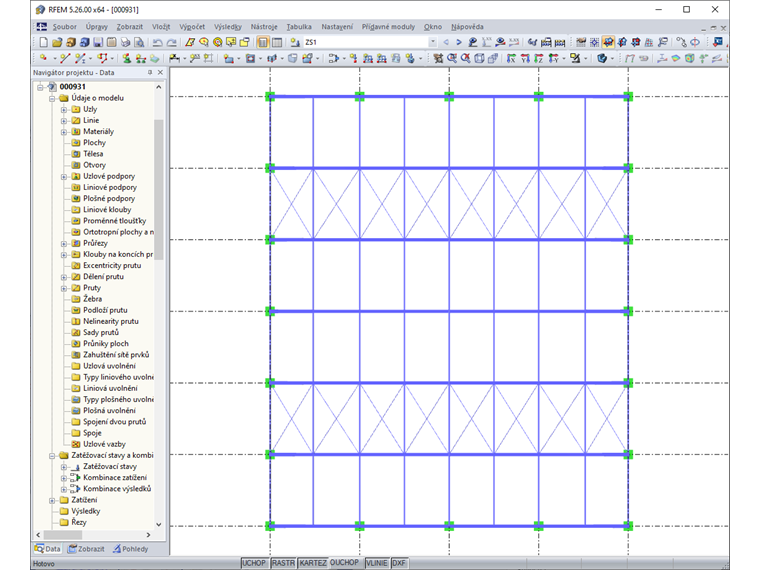This screenshot has height=570, width=760.
Task: Select Žebra in navigator tree
Action: (92, 299)
